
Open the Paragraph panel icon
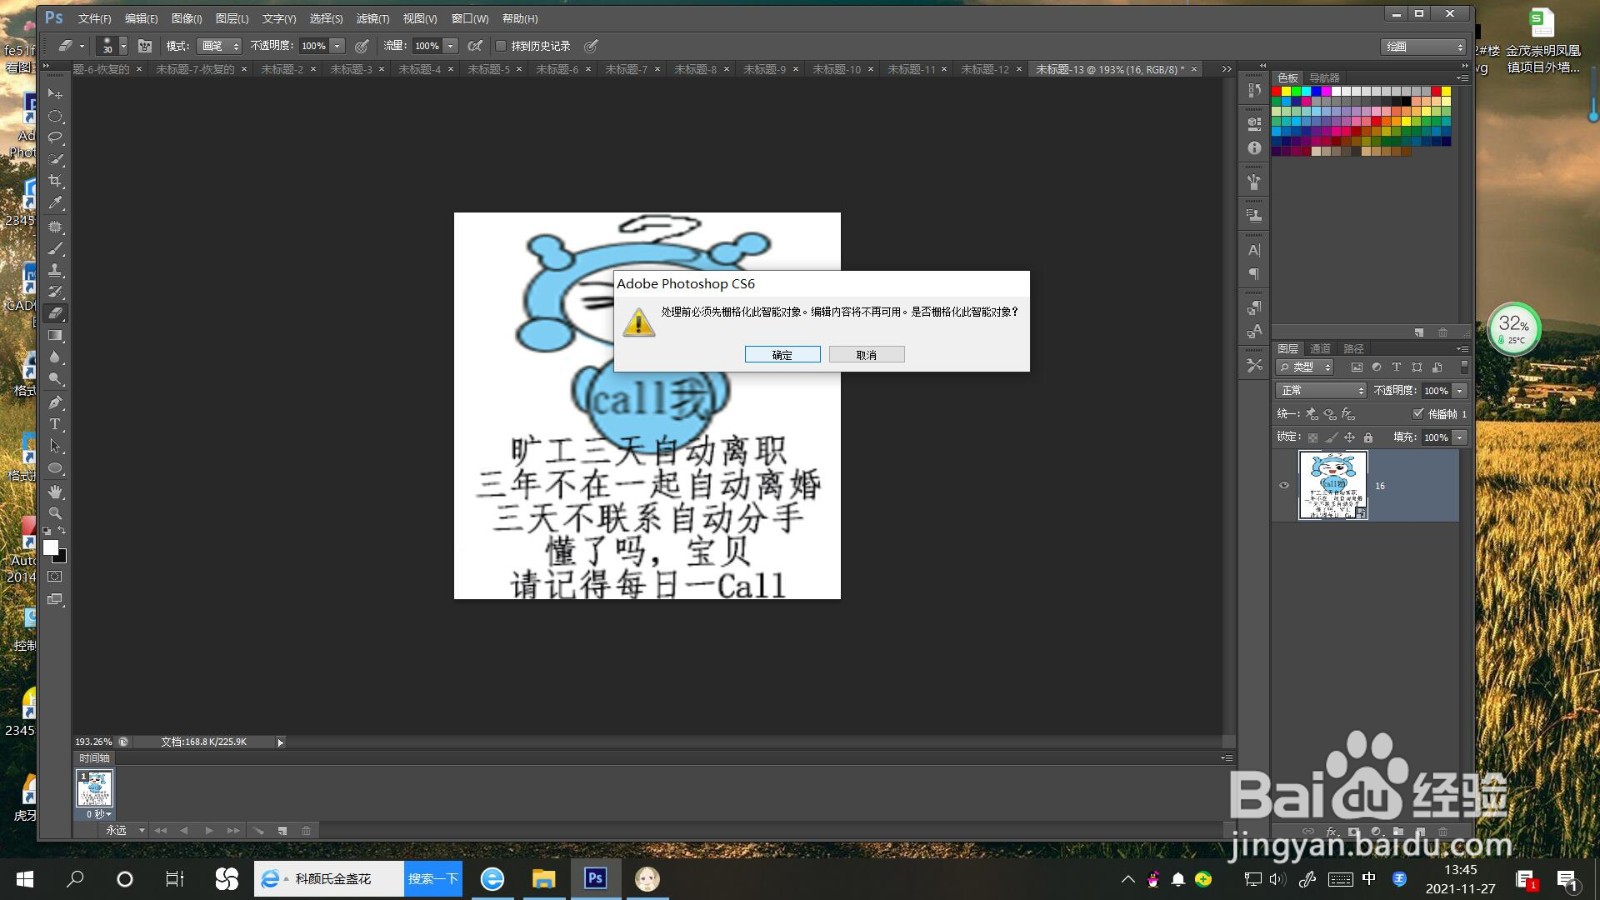[1254, 274]
